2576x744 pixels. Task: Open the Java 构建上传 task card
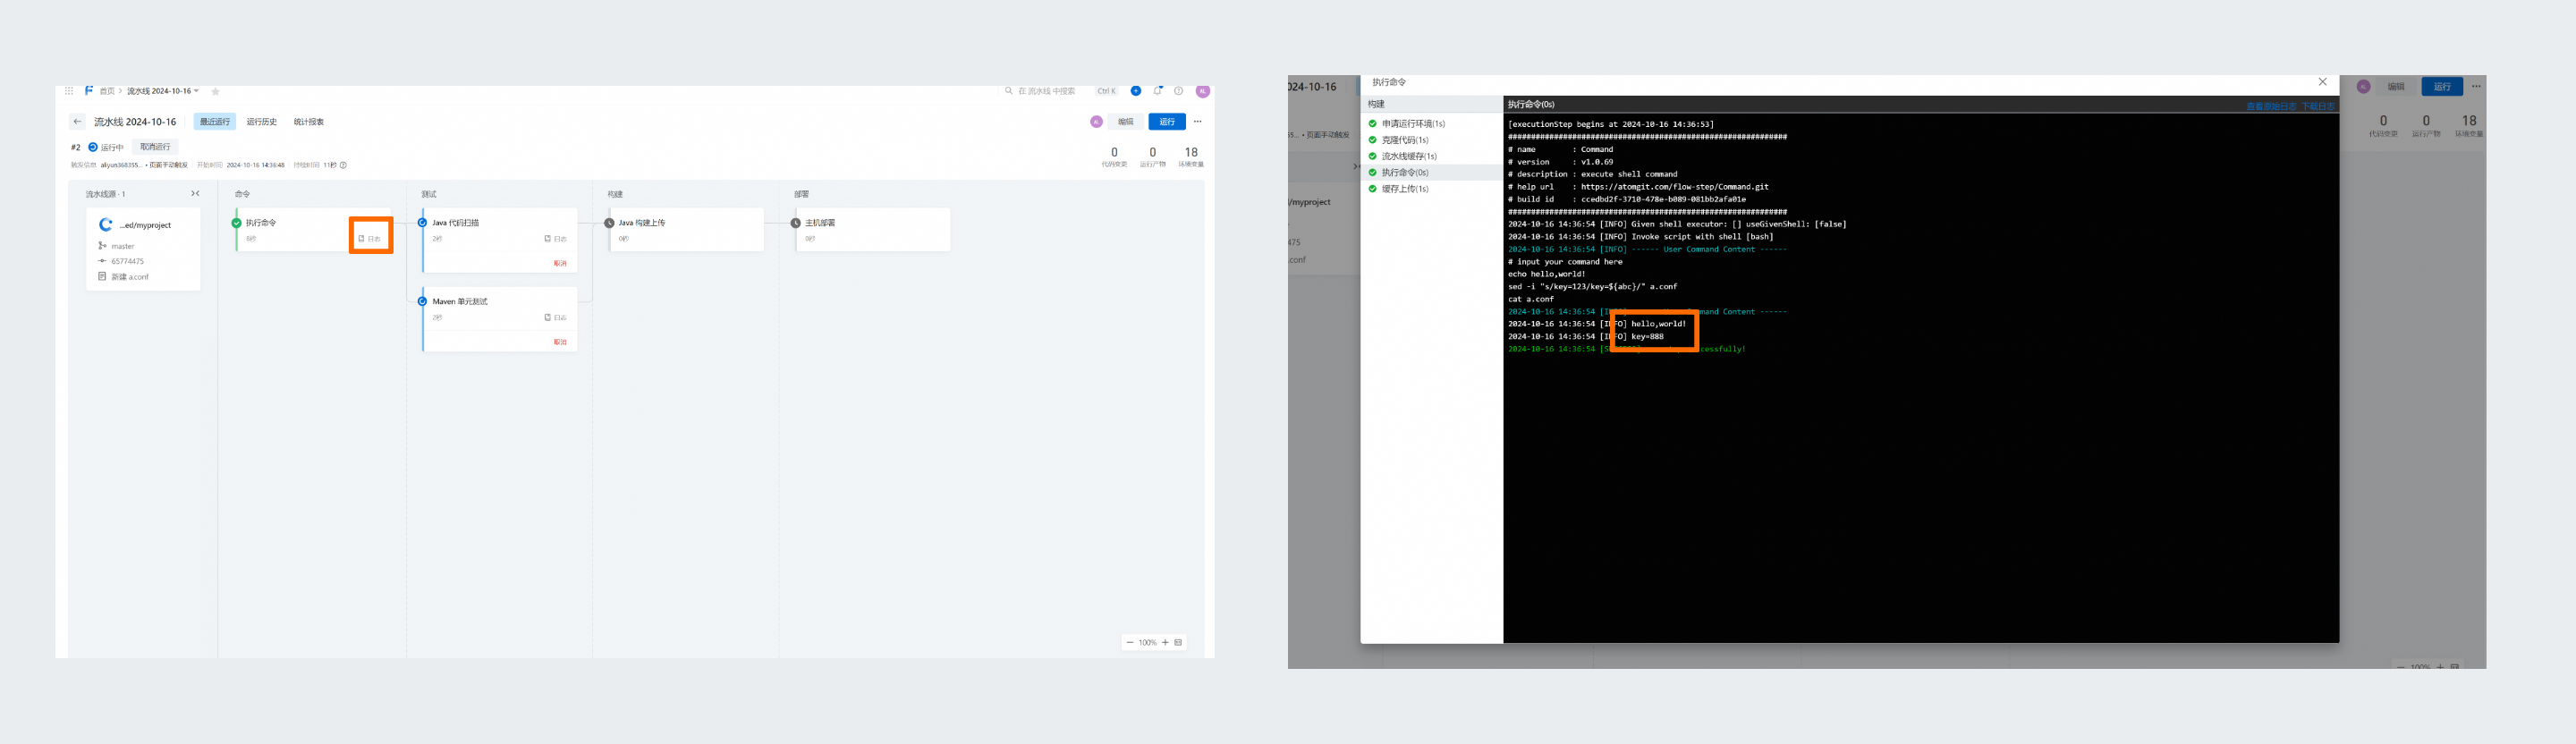687,230
